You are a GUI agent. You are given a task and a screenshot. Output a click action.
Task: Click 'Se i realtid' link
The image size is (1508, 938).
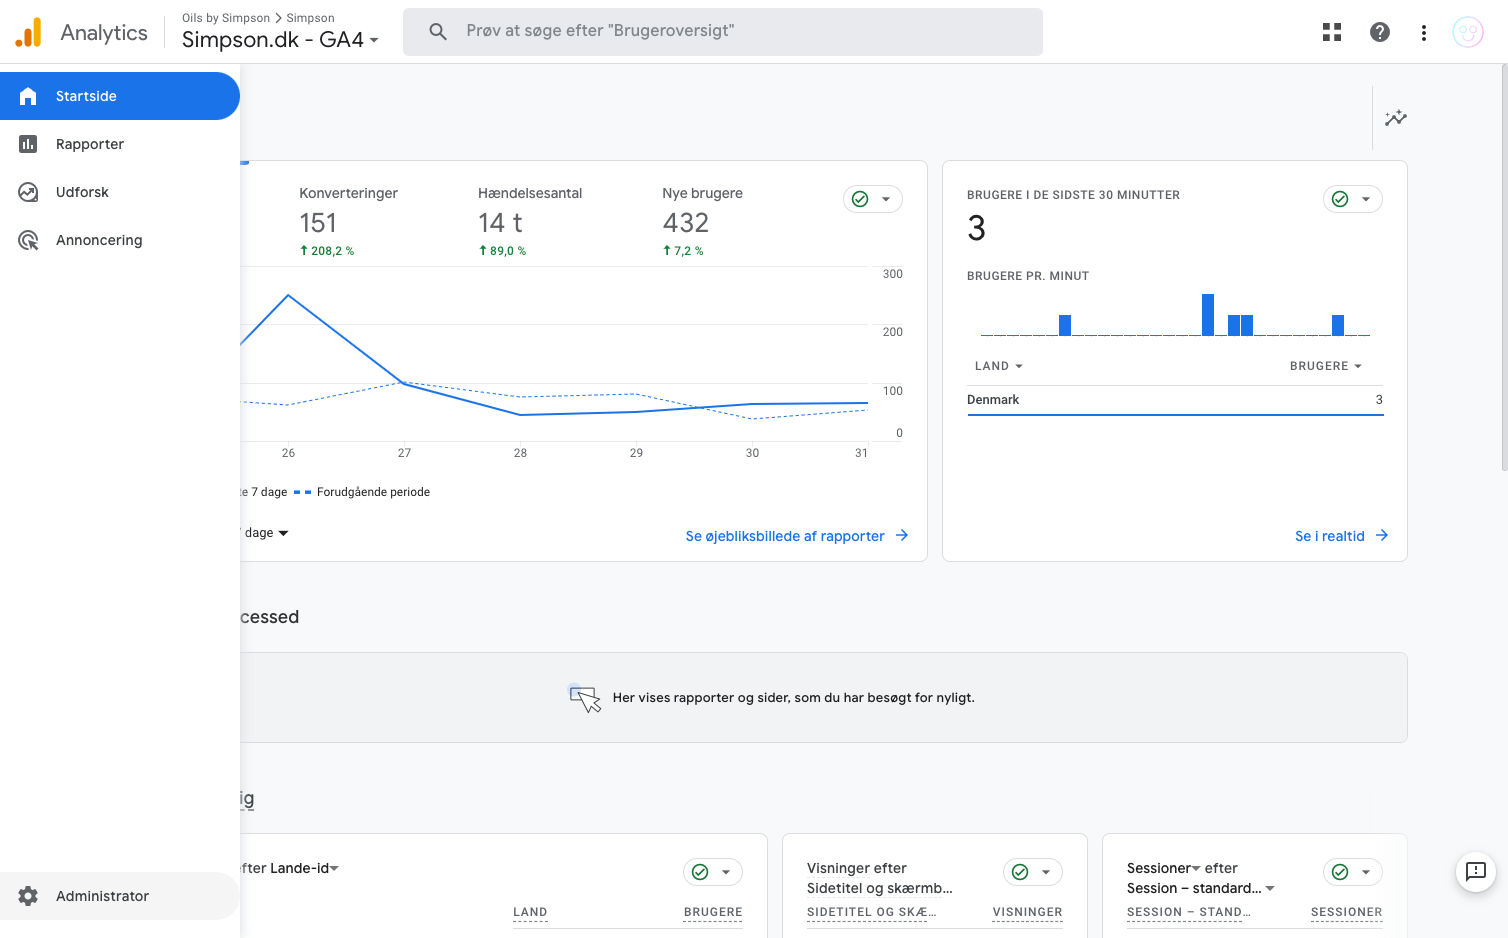(x=1342, y=536)
